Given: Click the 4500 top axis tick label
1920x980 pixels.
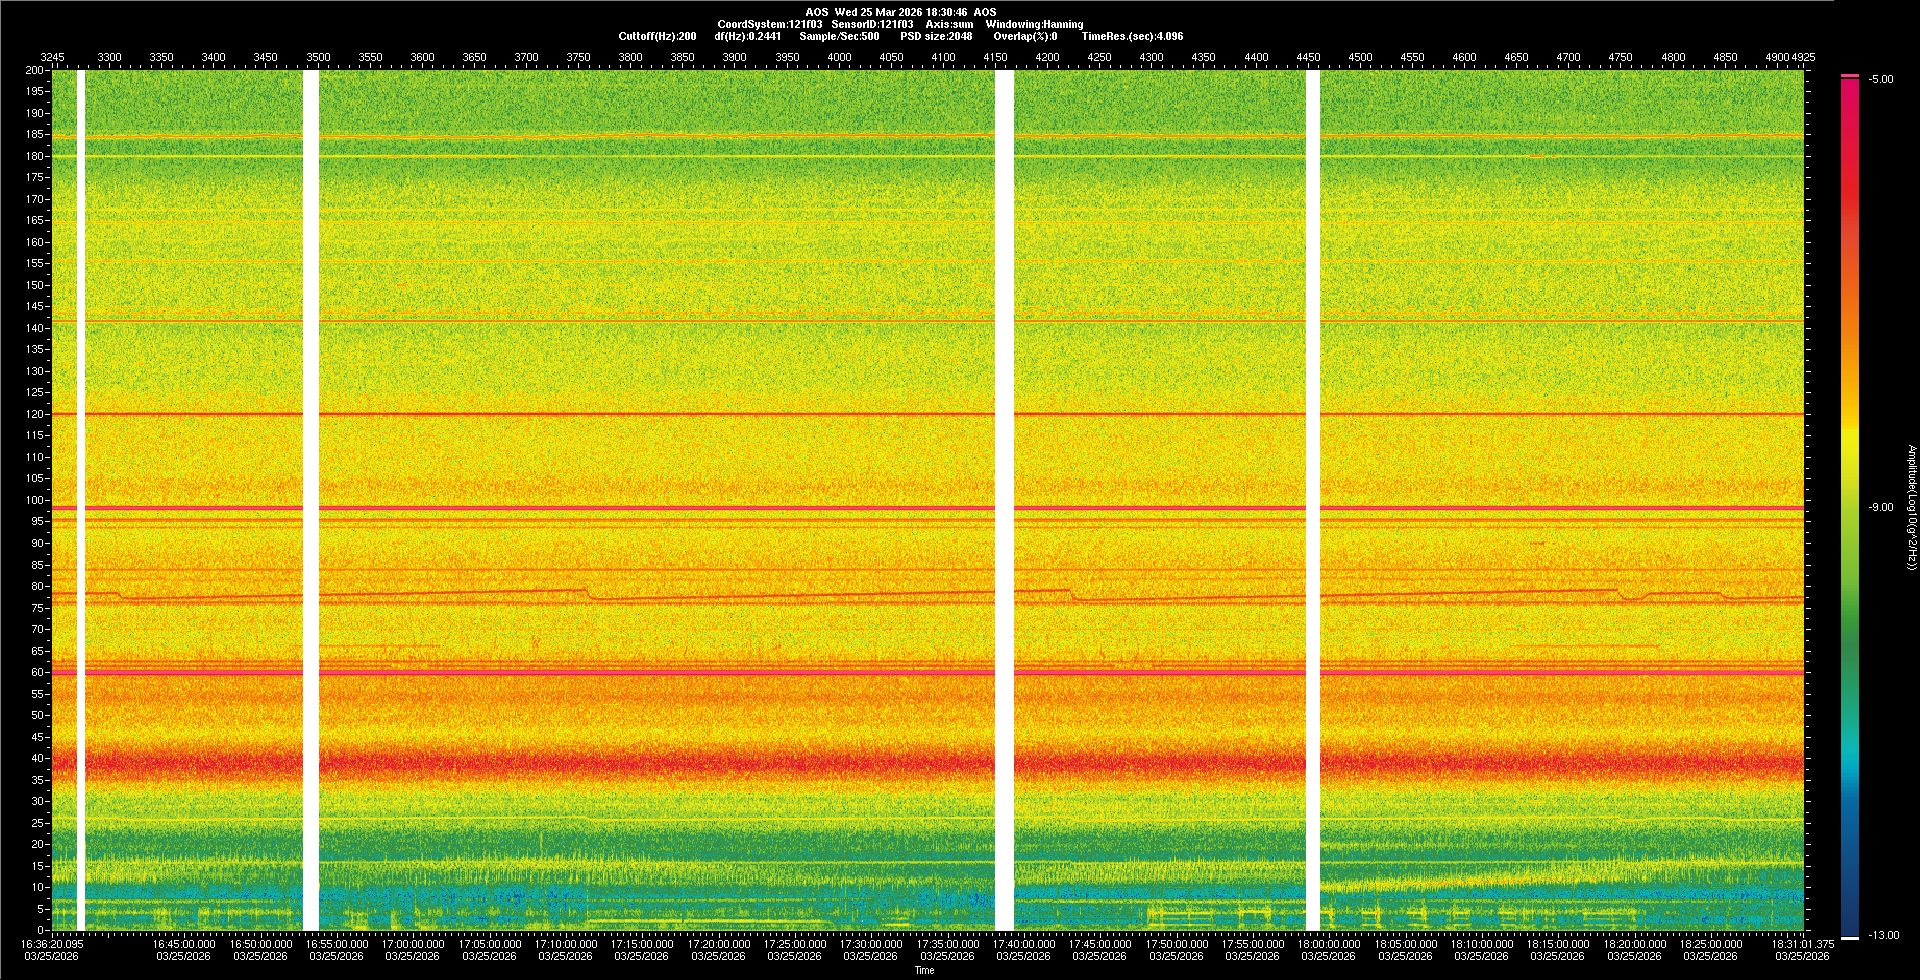Looking at the screenshot, I should (1360, 57).
